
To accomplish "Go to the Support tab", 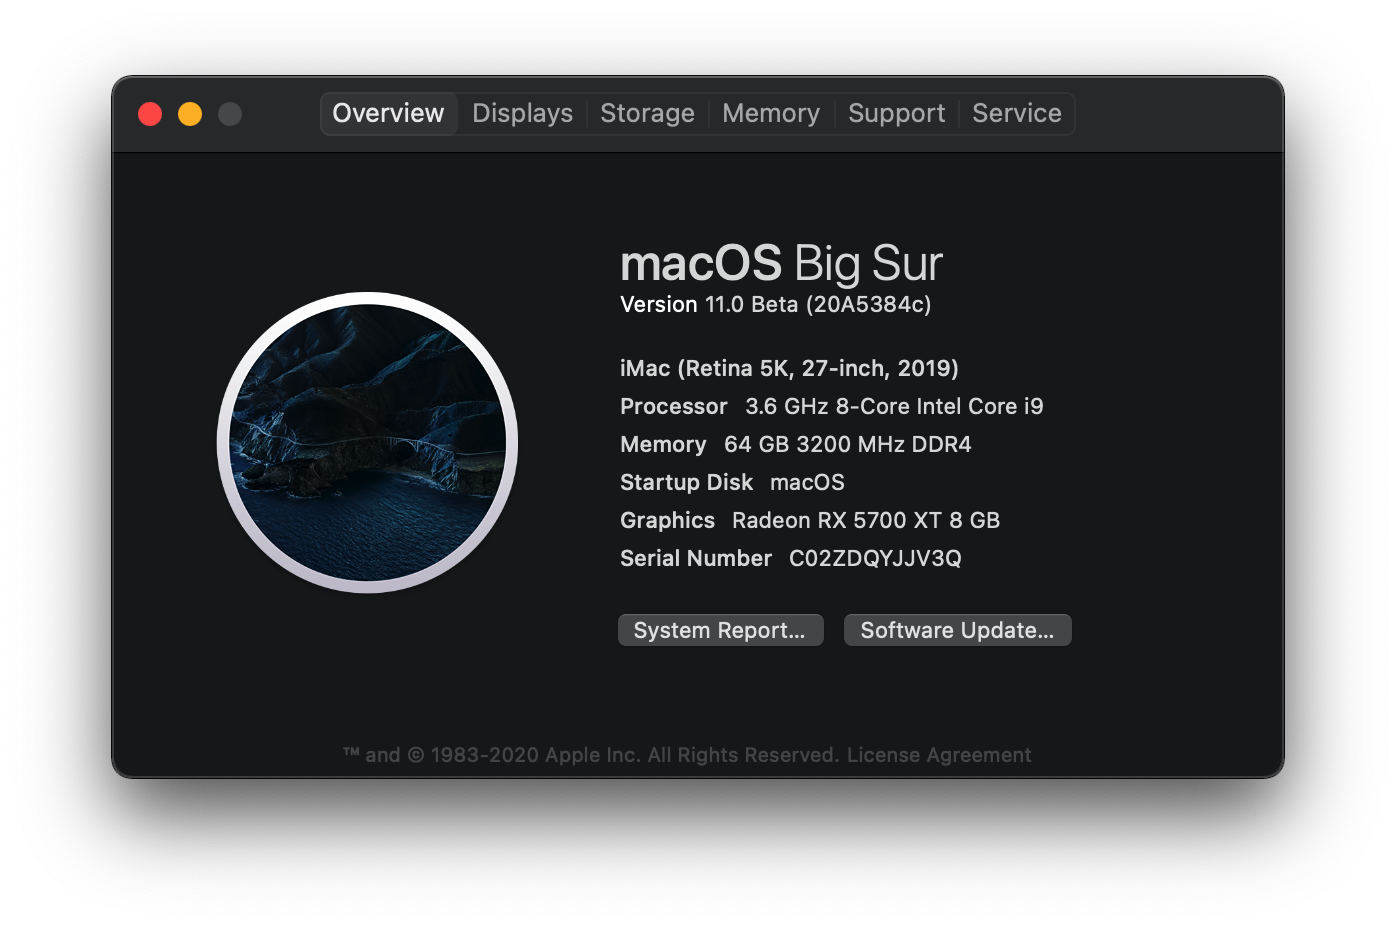I will click(896, 113).
